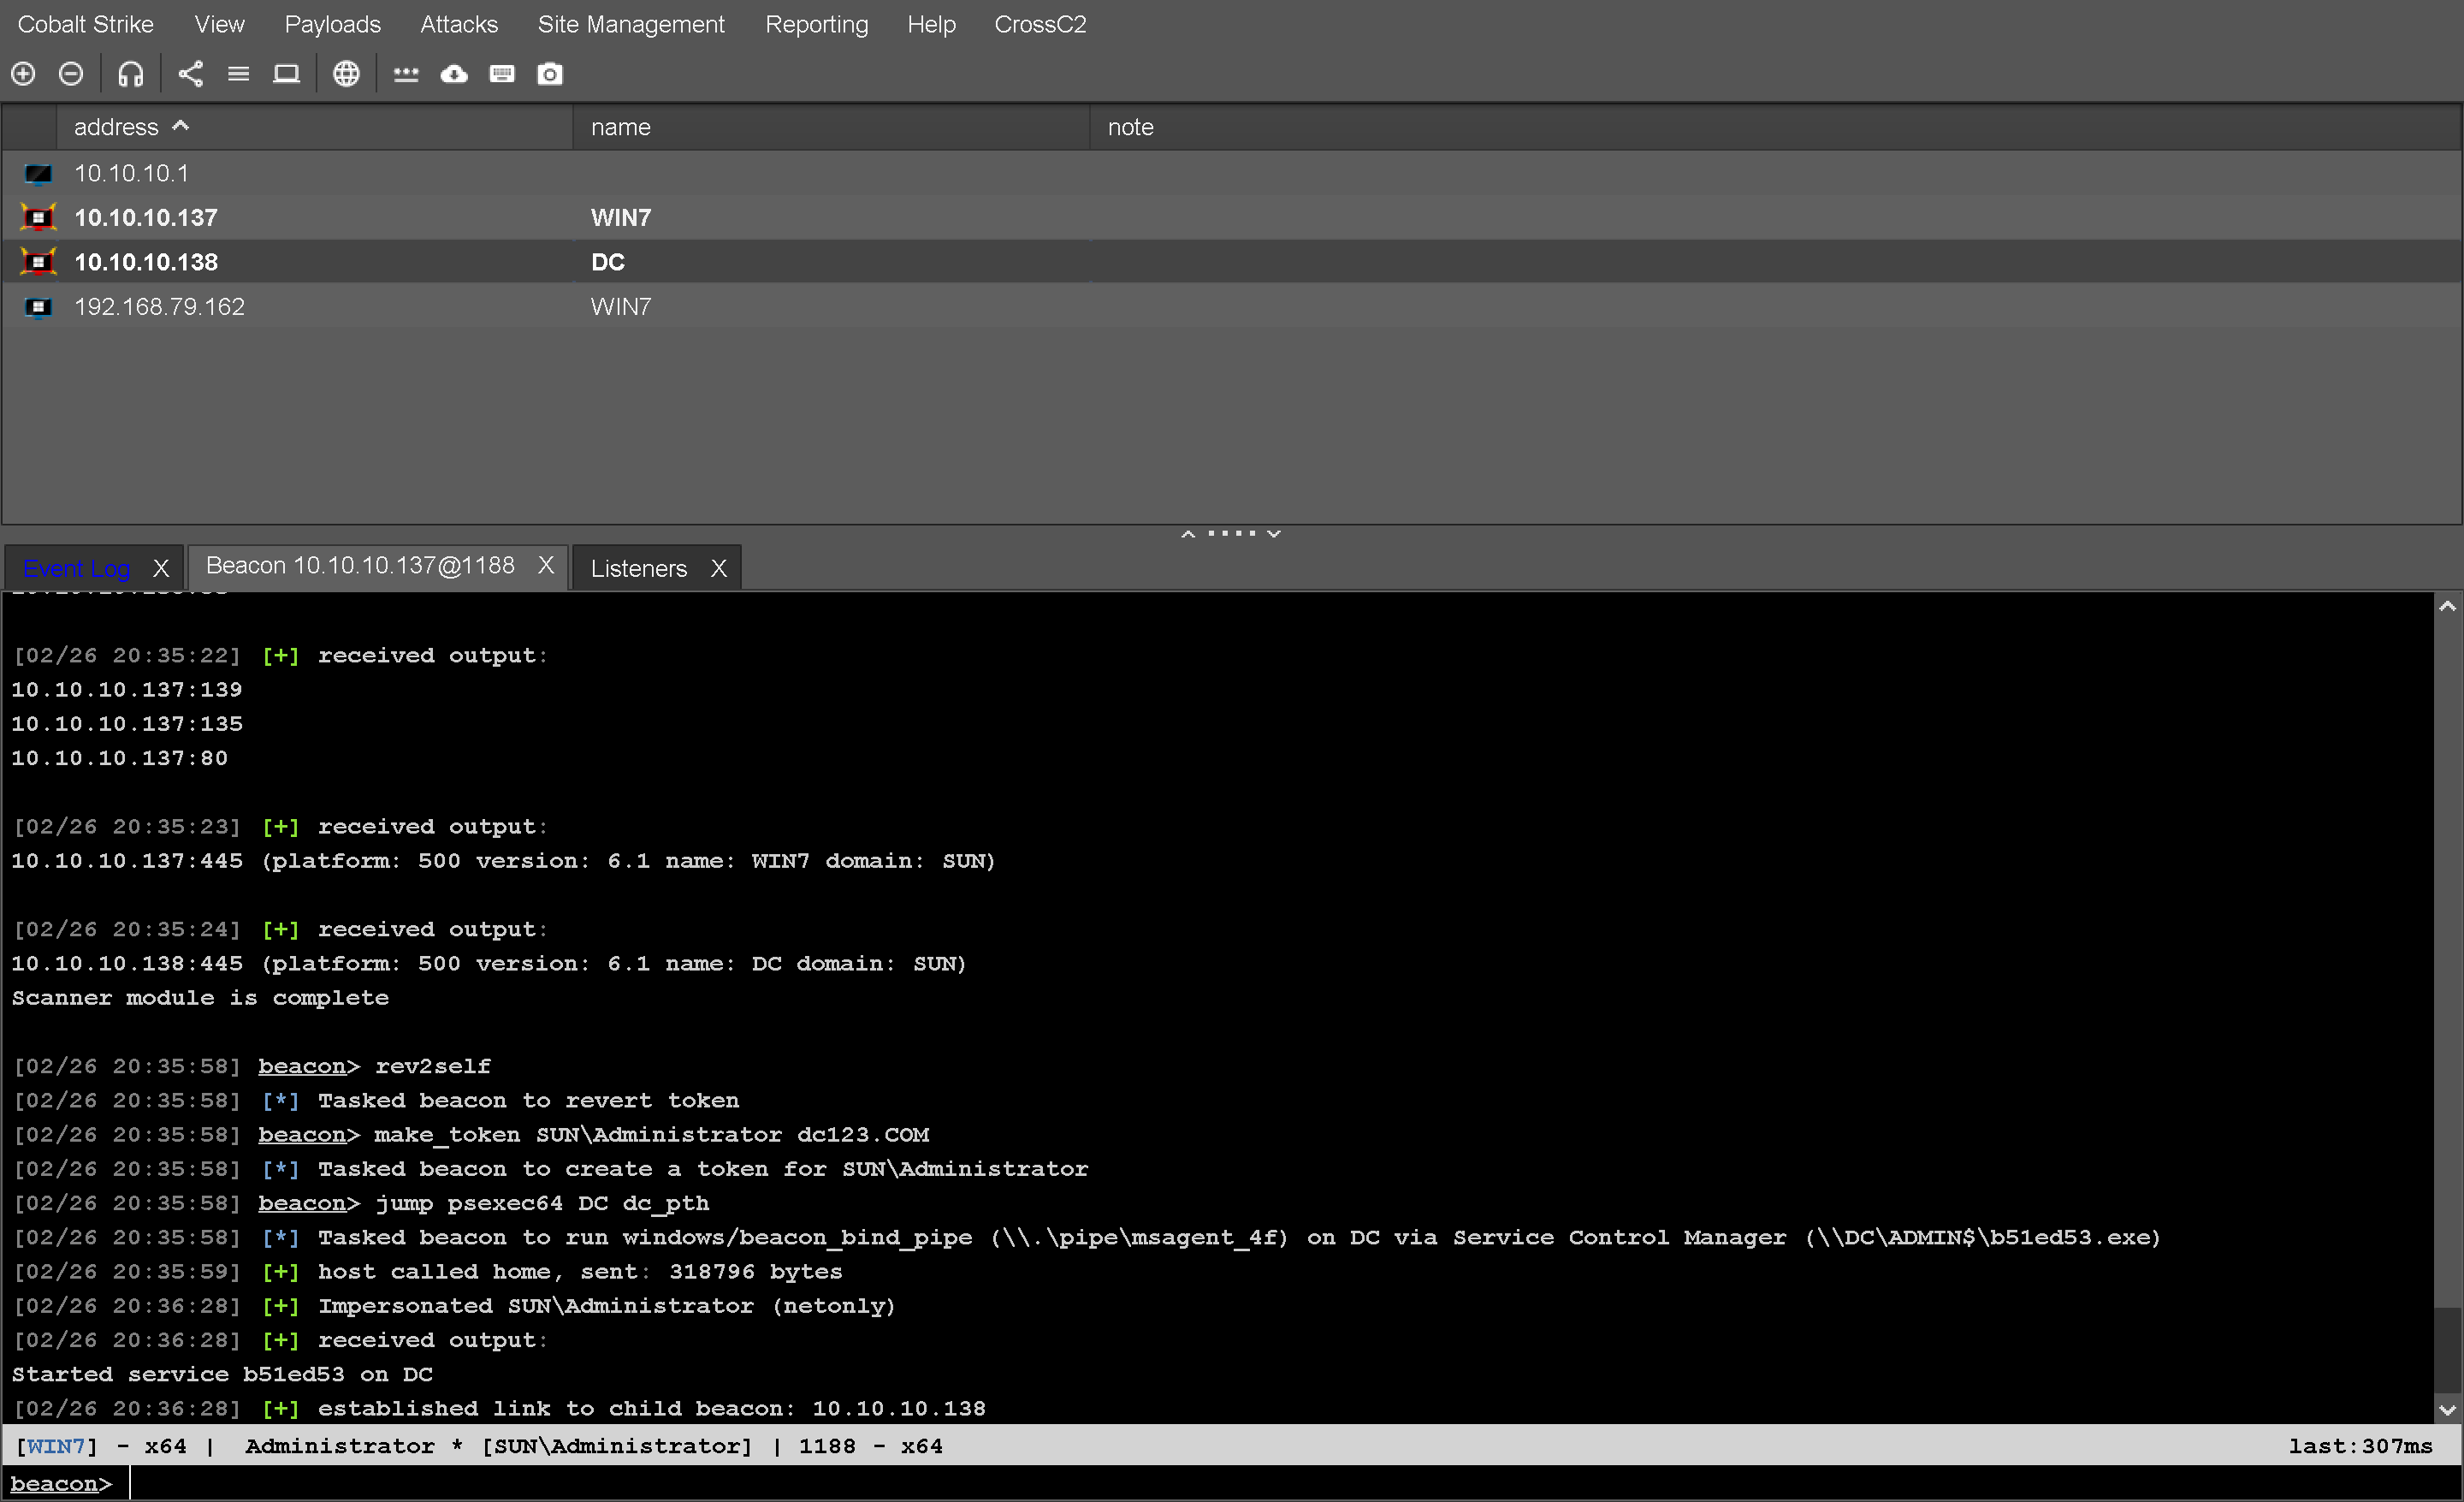Sort targets by address column header
Viewport: 2464px width, 1502px height.
pyautogui.click(x=116, y=127)
